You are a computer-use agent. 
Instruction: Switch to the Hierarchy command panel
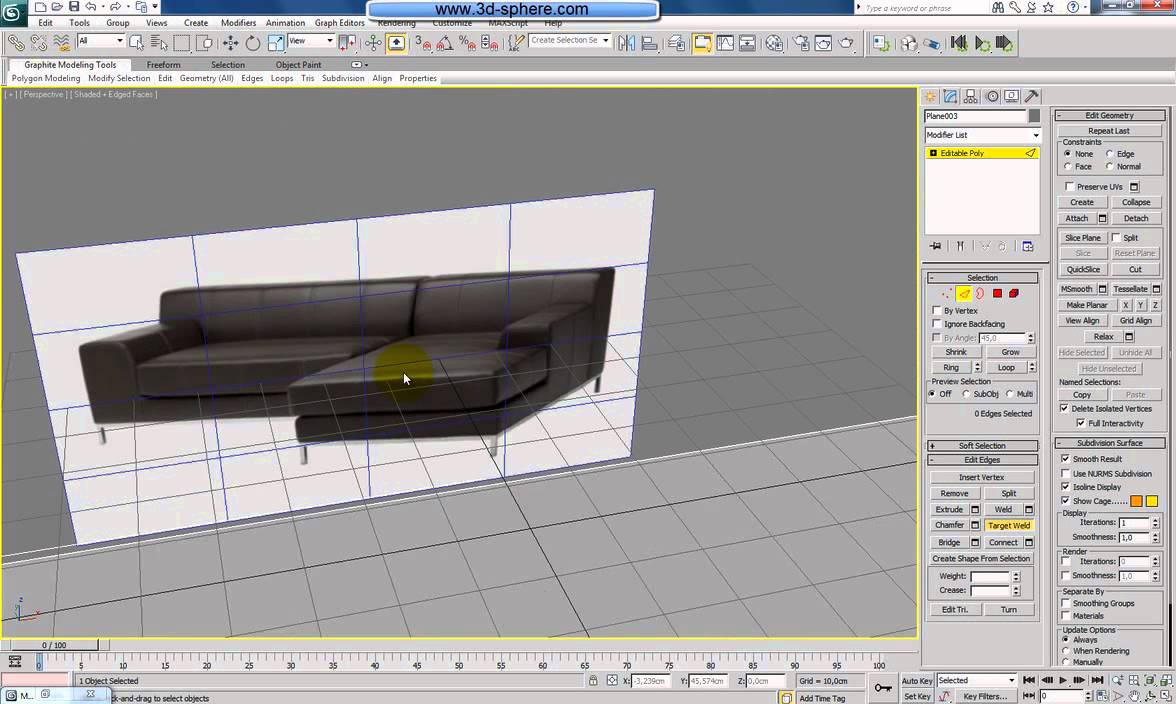click(970, 97)
